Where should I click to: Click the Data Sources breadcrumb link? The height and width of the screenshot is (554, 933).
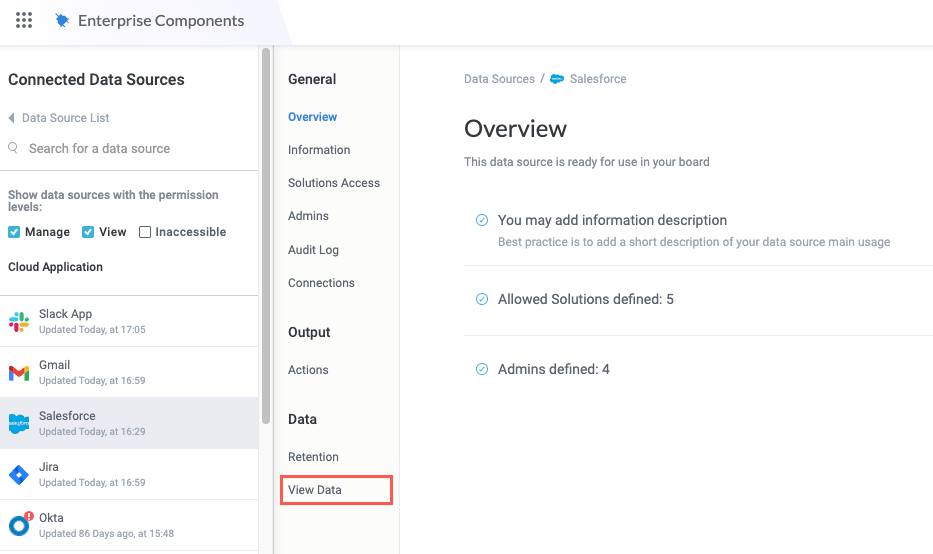coord(499,79)
